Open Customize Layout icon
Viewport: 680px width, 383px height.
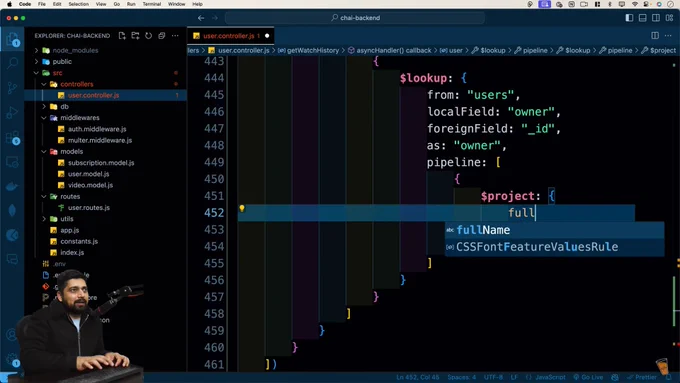point(670,18)
